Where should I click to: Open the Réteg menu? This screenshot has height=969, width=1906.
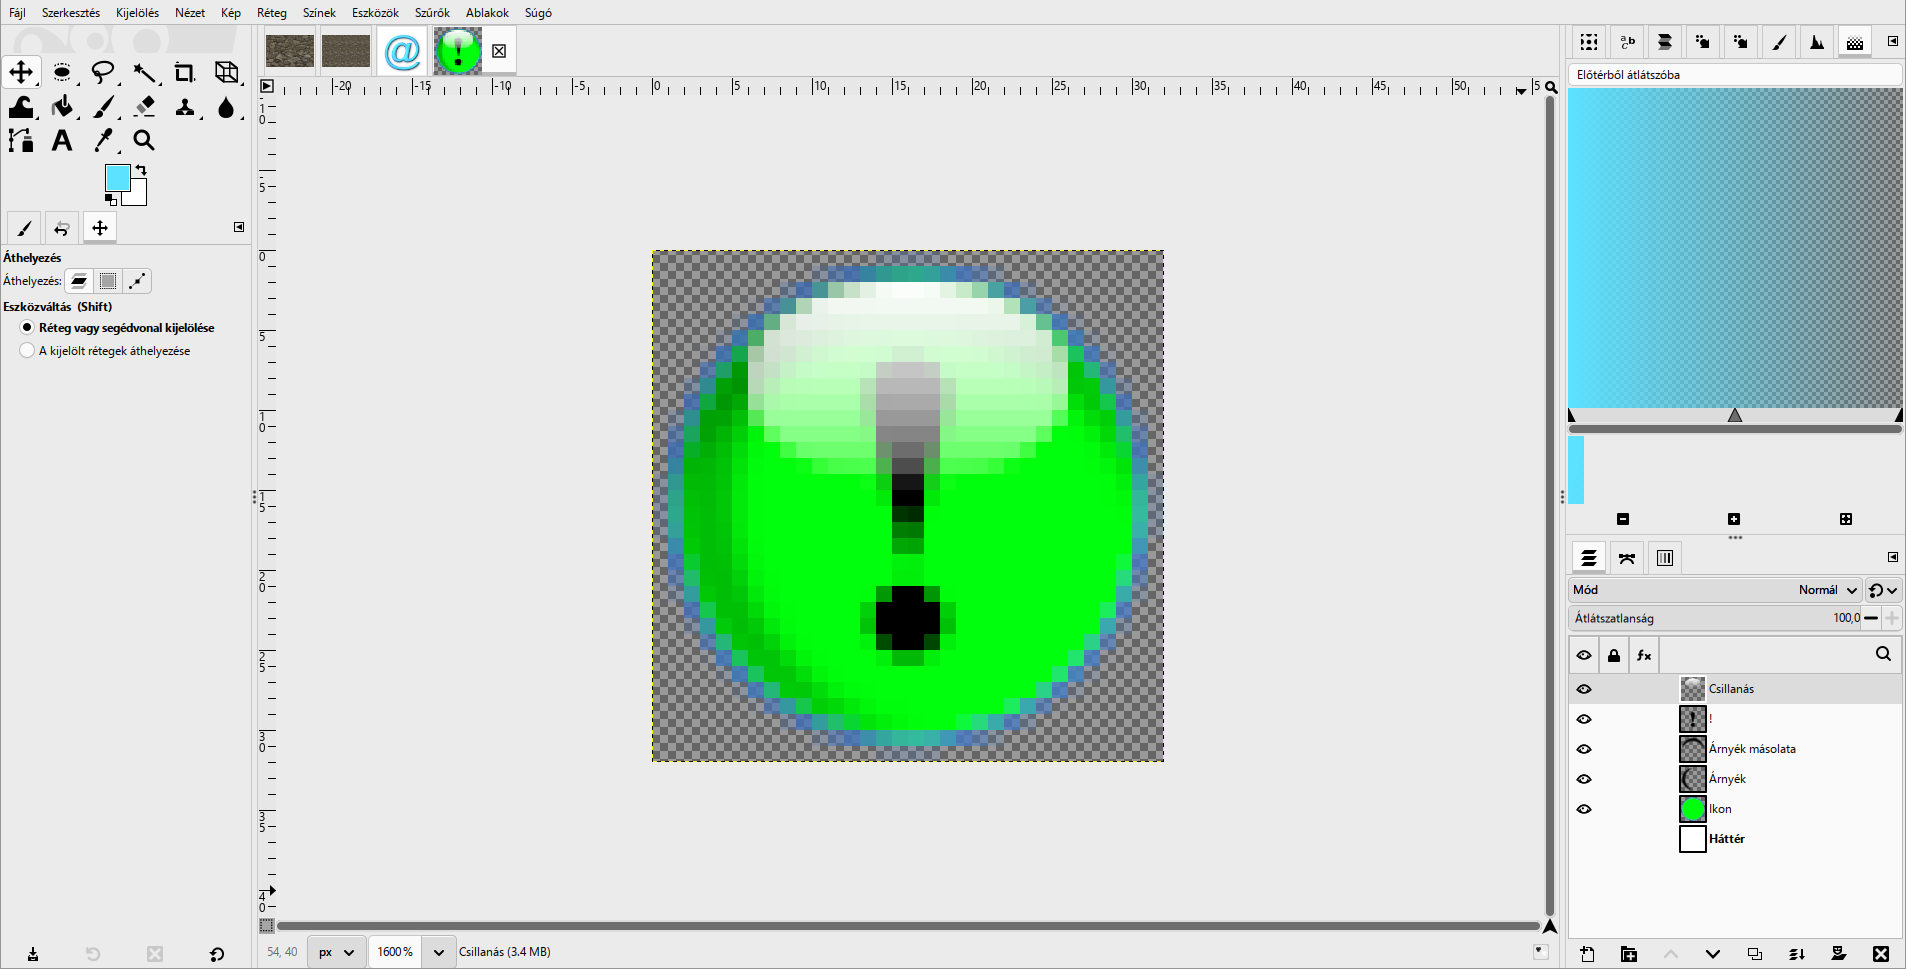[x=271, y=13]
